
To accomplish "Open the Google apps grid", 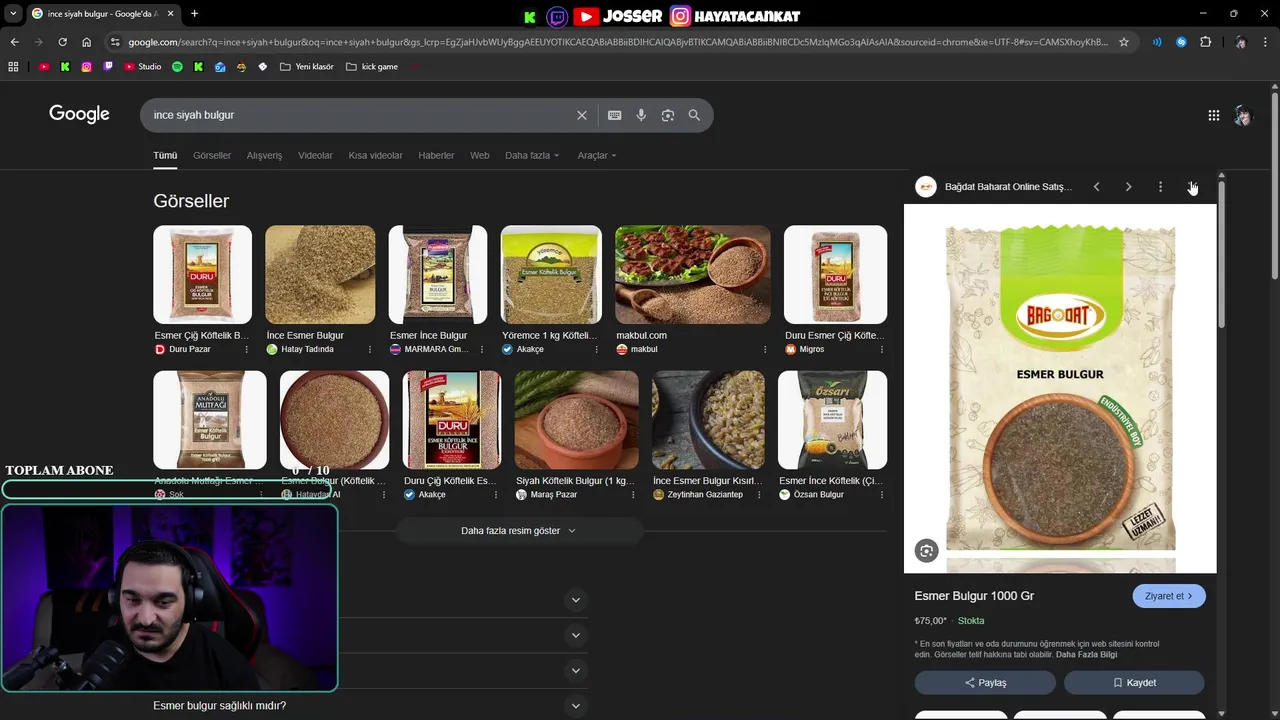I will 1213,115.
